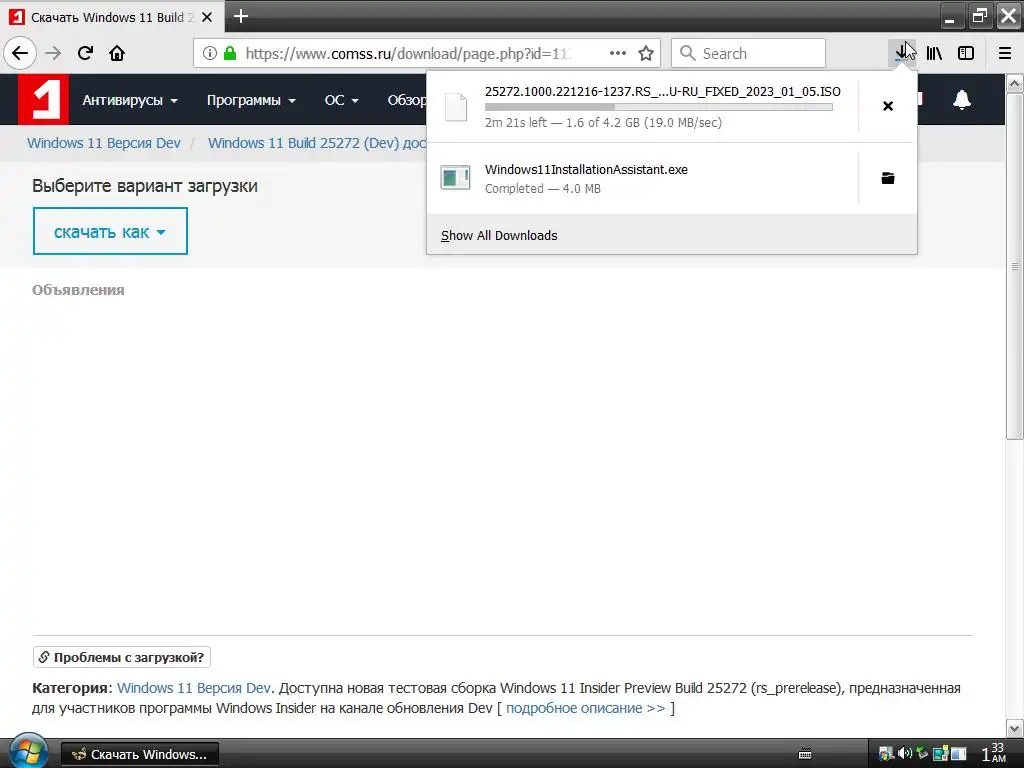Bookmark this page with the star
The image size is (1024, 768).
click(x=646, y=54)
